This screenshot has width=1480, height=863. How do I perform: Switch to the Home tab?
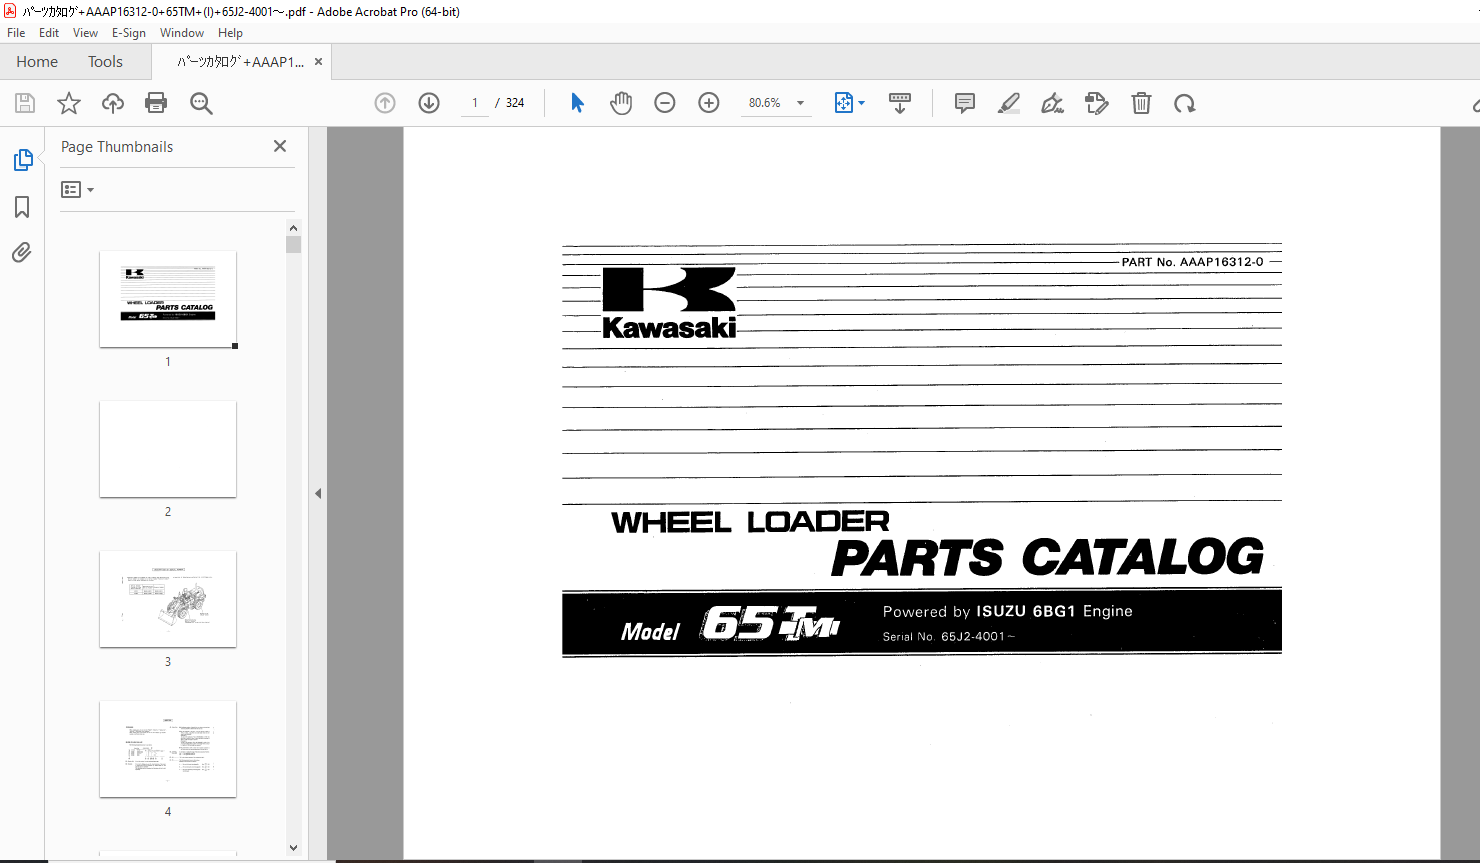coord(37,62)
